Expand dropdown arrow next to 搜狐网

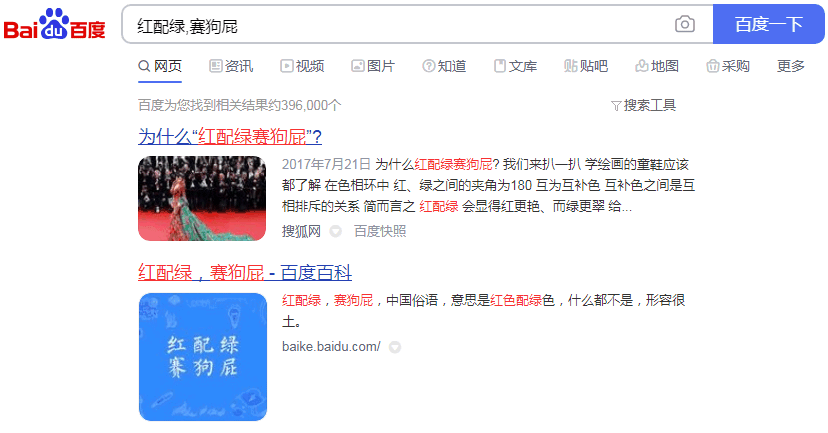click(x=336, y=231)
